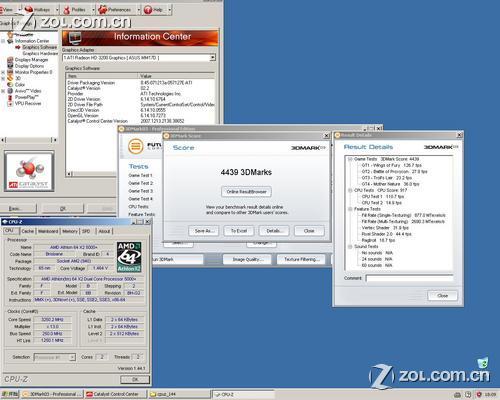Click the Display Options tree icon
The width and height of the screenshot is (500, 400).
[10, 66]
